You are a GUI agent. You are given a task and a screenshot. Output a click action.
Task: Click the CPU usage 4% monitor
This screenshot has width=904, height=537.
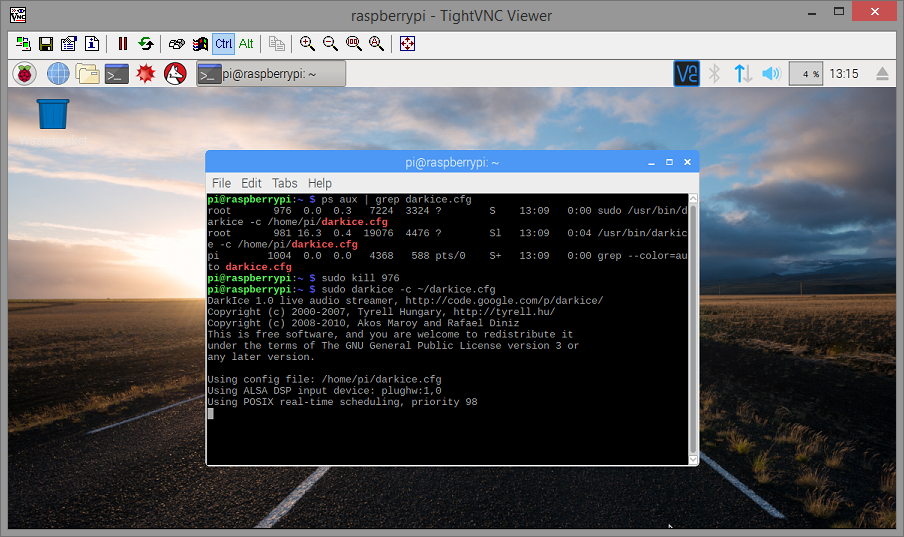pyautogui.click(x=805, y=74)
